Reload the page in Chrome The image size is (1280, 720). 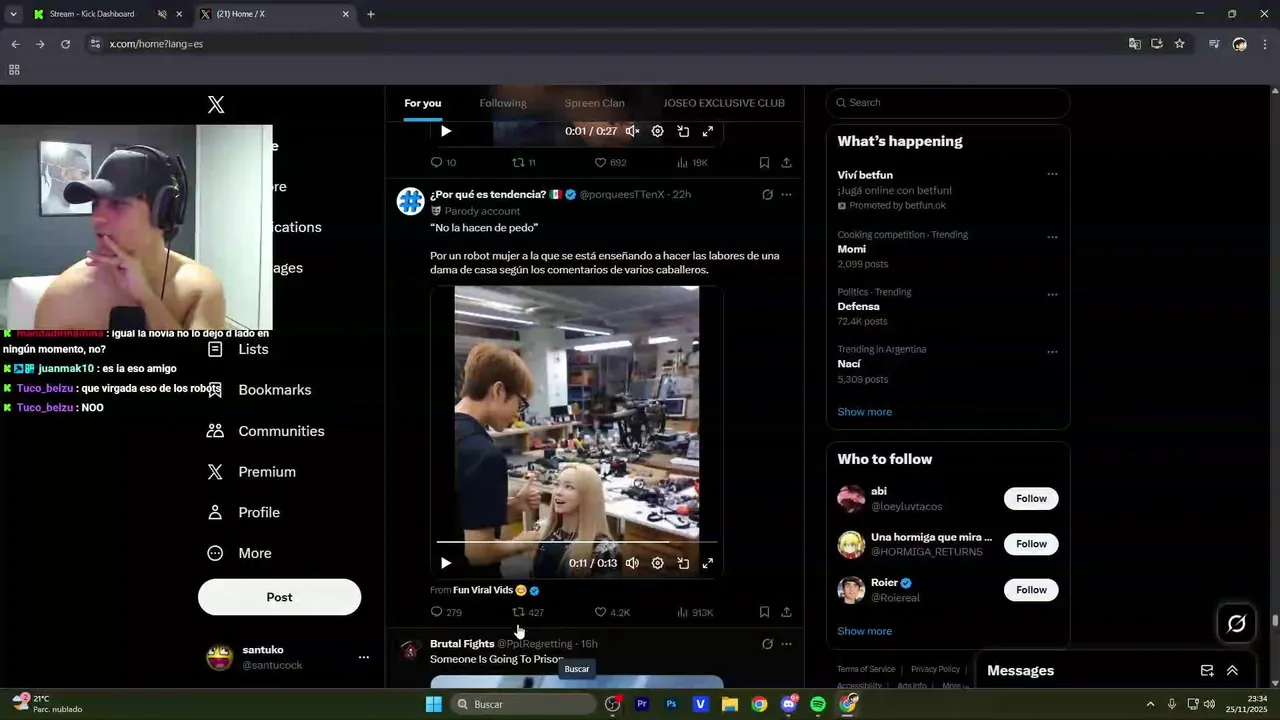tap(65, 44)
